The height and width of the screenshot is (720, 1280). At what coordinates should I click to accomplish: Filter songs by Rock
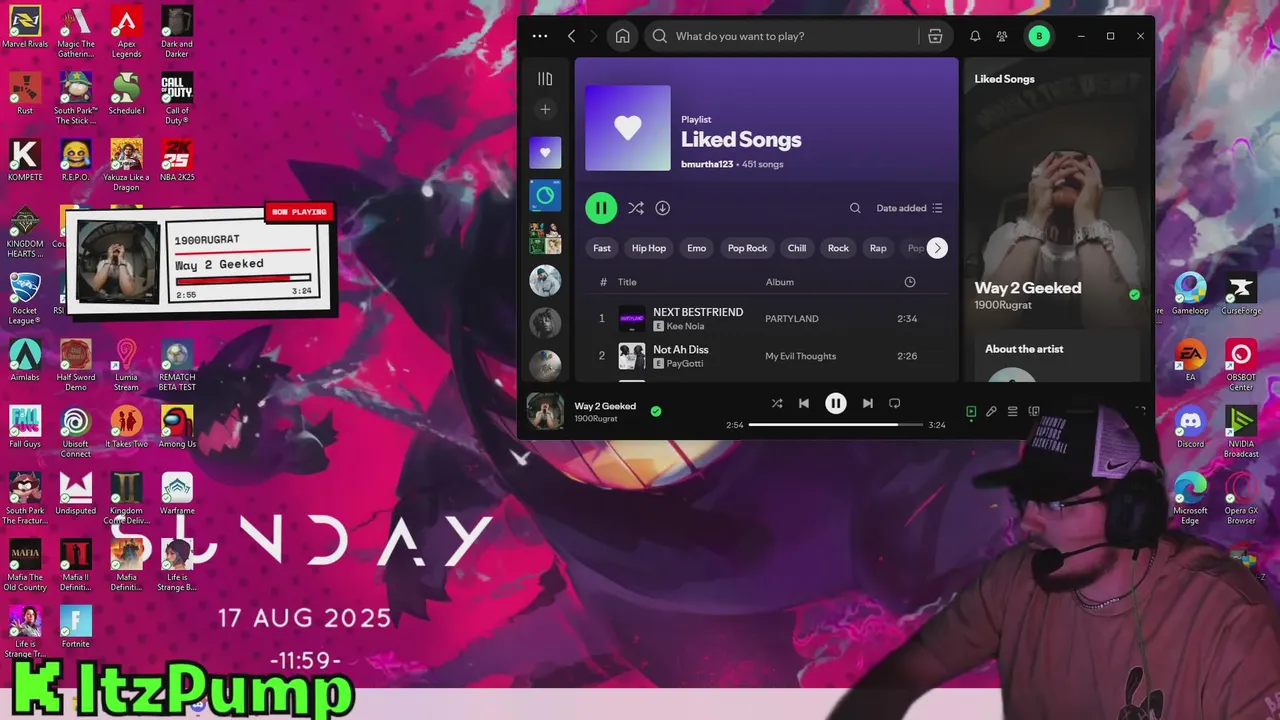(838, 248)
